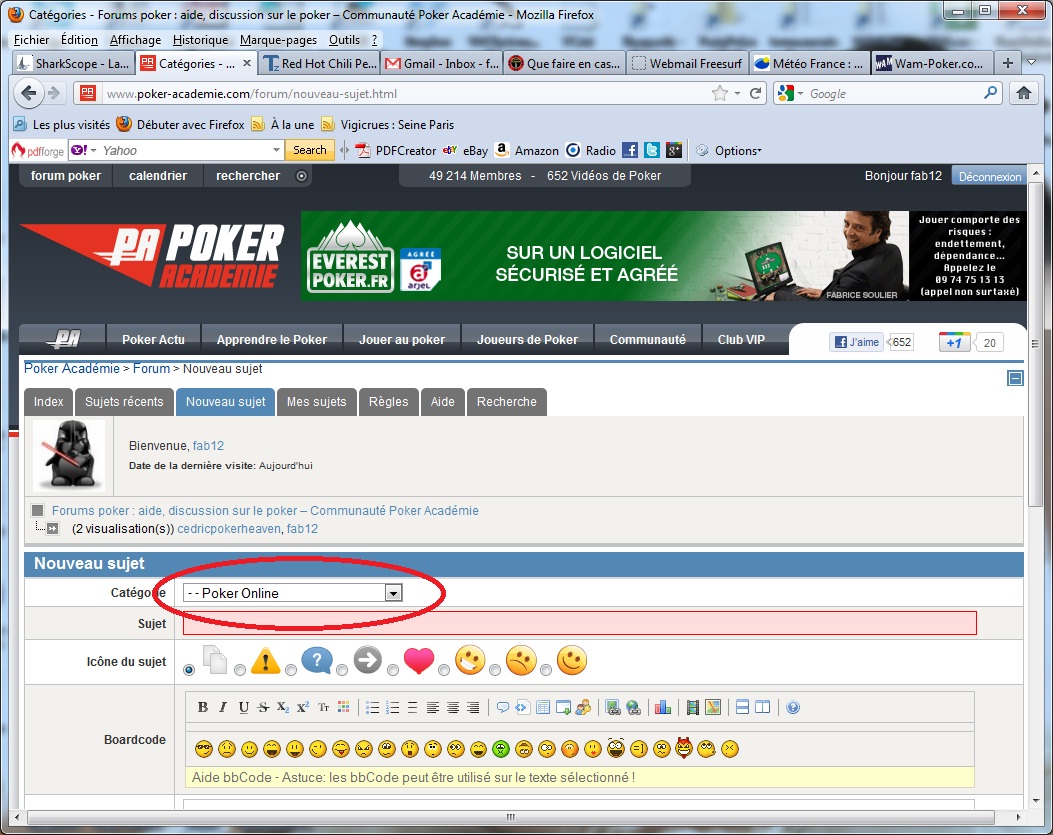
Task: Apply italic formatting in the Boardcode toolbar
Action: (223, 707)
